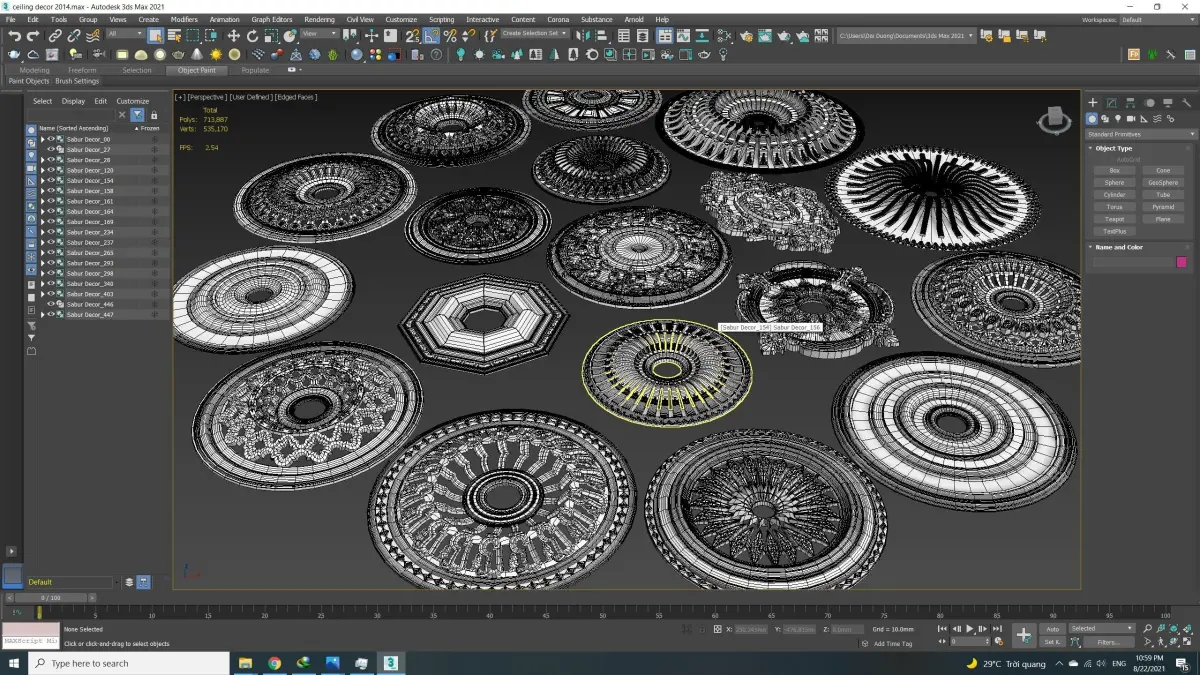Clear the scene explorer search with X

coord(122,115)
